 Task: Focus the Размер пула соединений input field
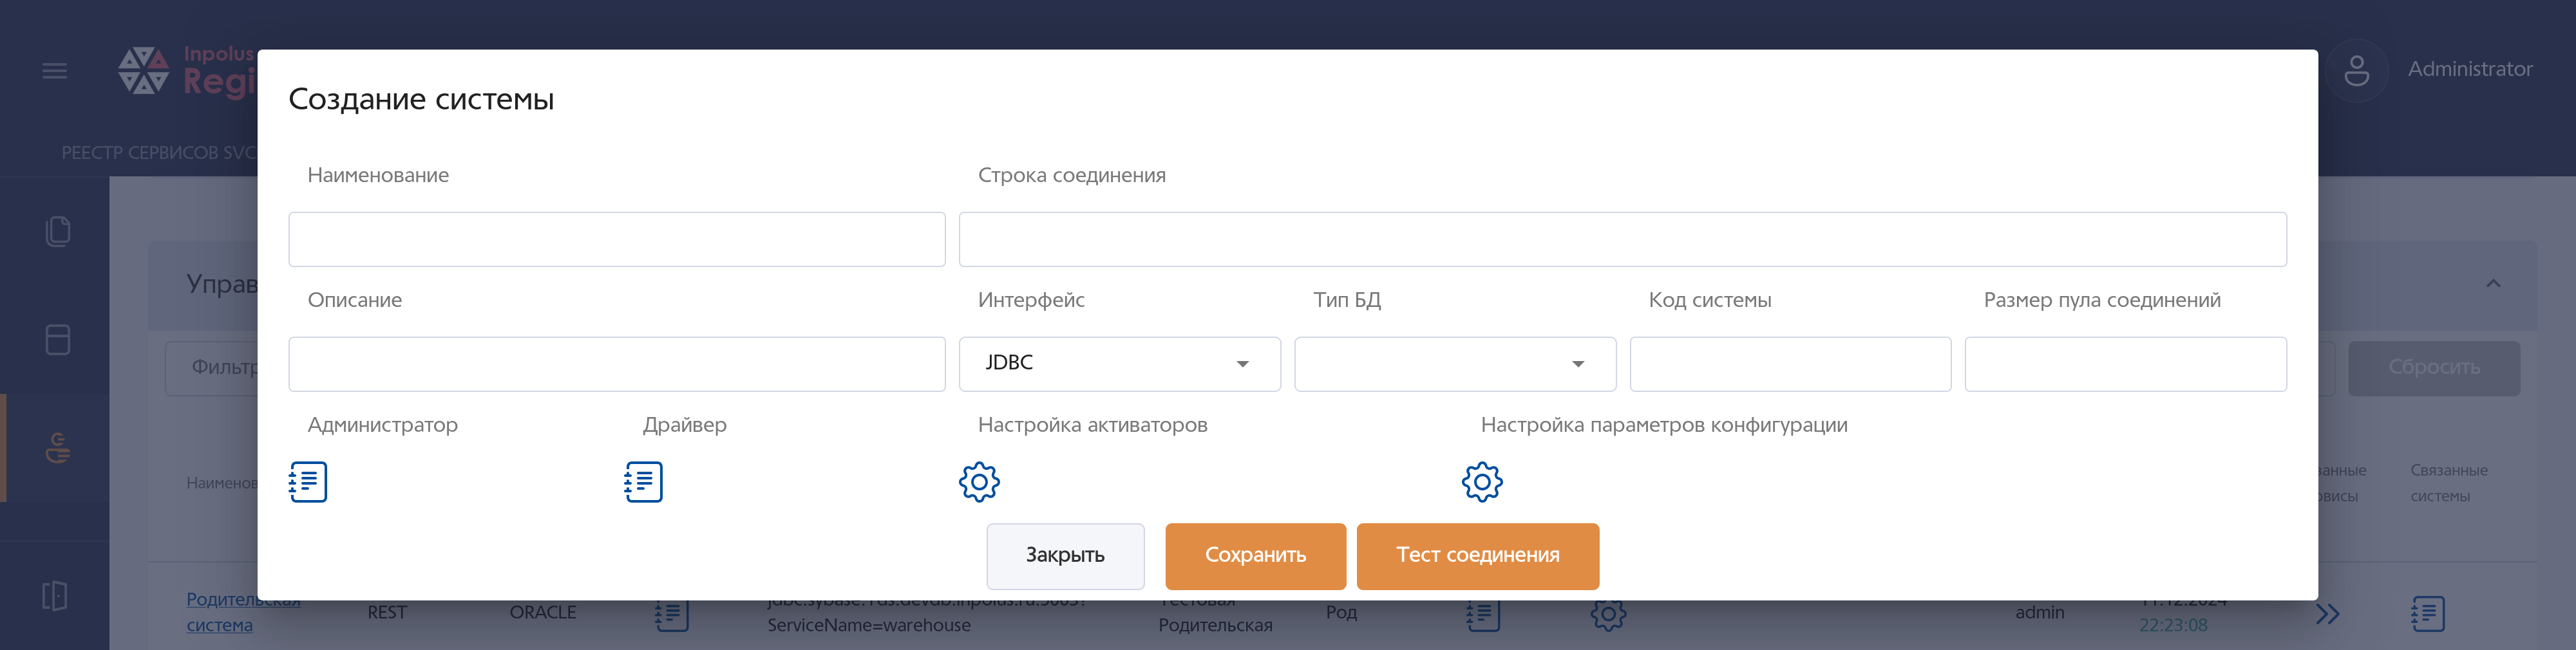pos(2125,364)
